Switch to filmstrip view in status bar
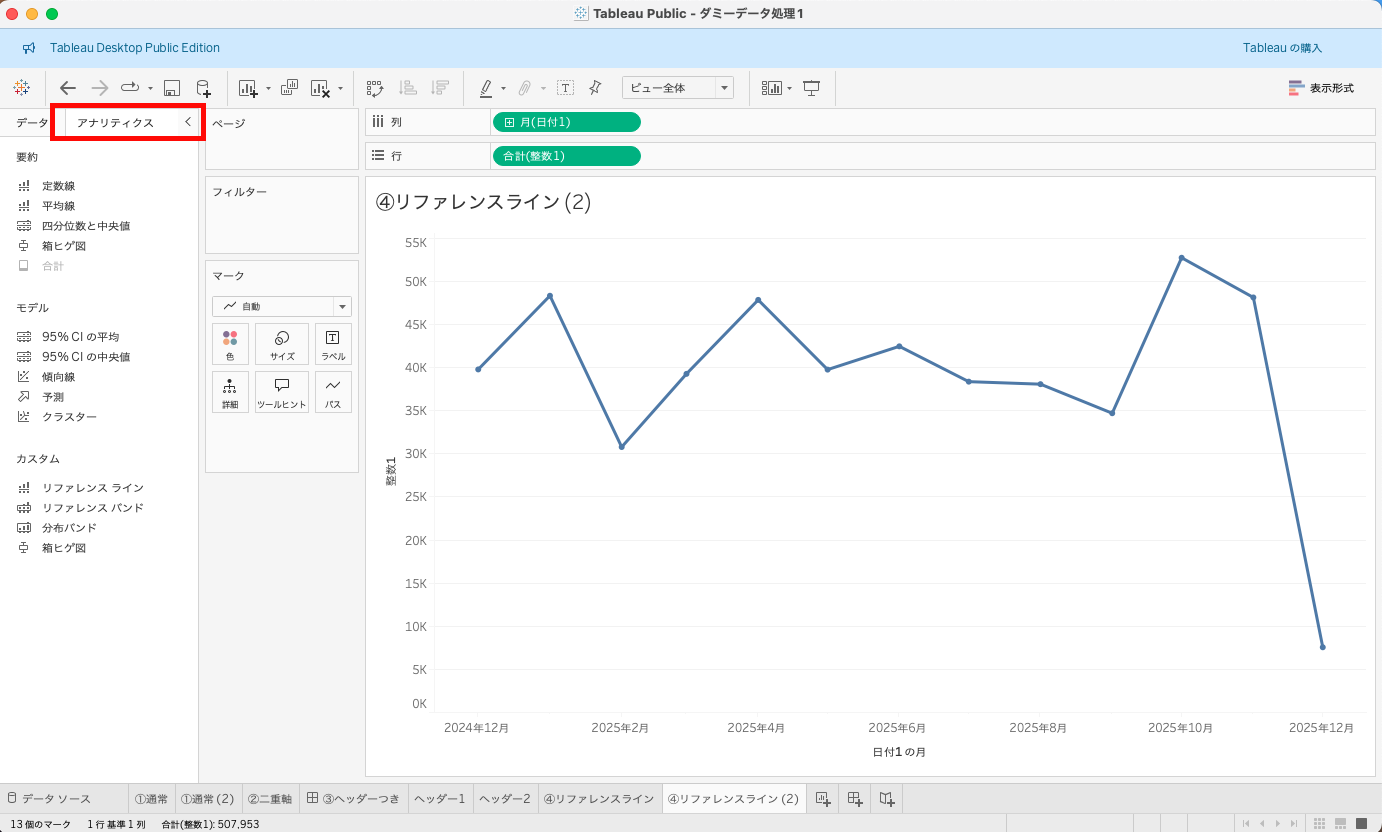Image resolution: width=1382 pixels, height=832 pixels. (1340, 823)
